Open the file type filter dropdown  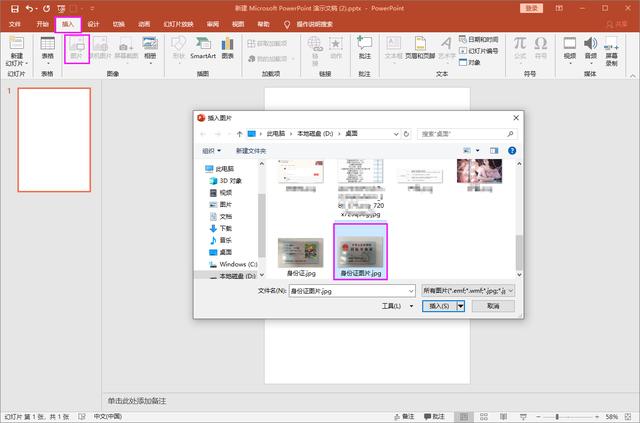(468, 289)
